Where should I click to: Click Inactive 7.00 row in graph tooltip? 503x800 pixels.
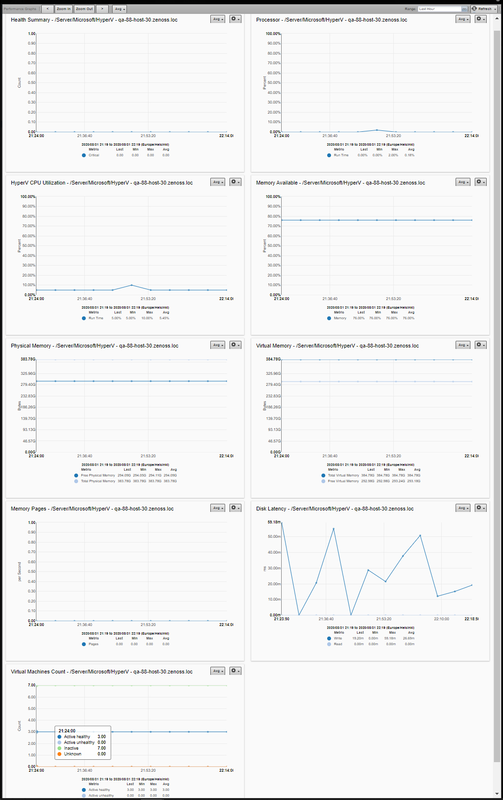pyautogui.click(x=82, y=748)
